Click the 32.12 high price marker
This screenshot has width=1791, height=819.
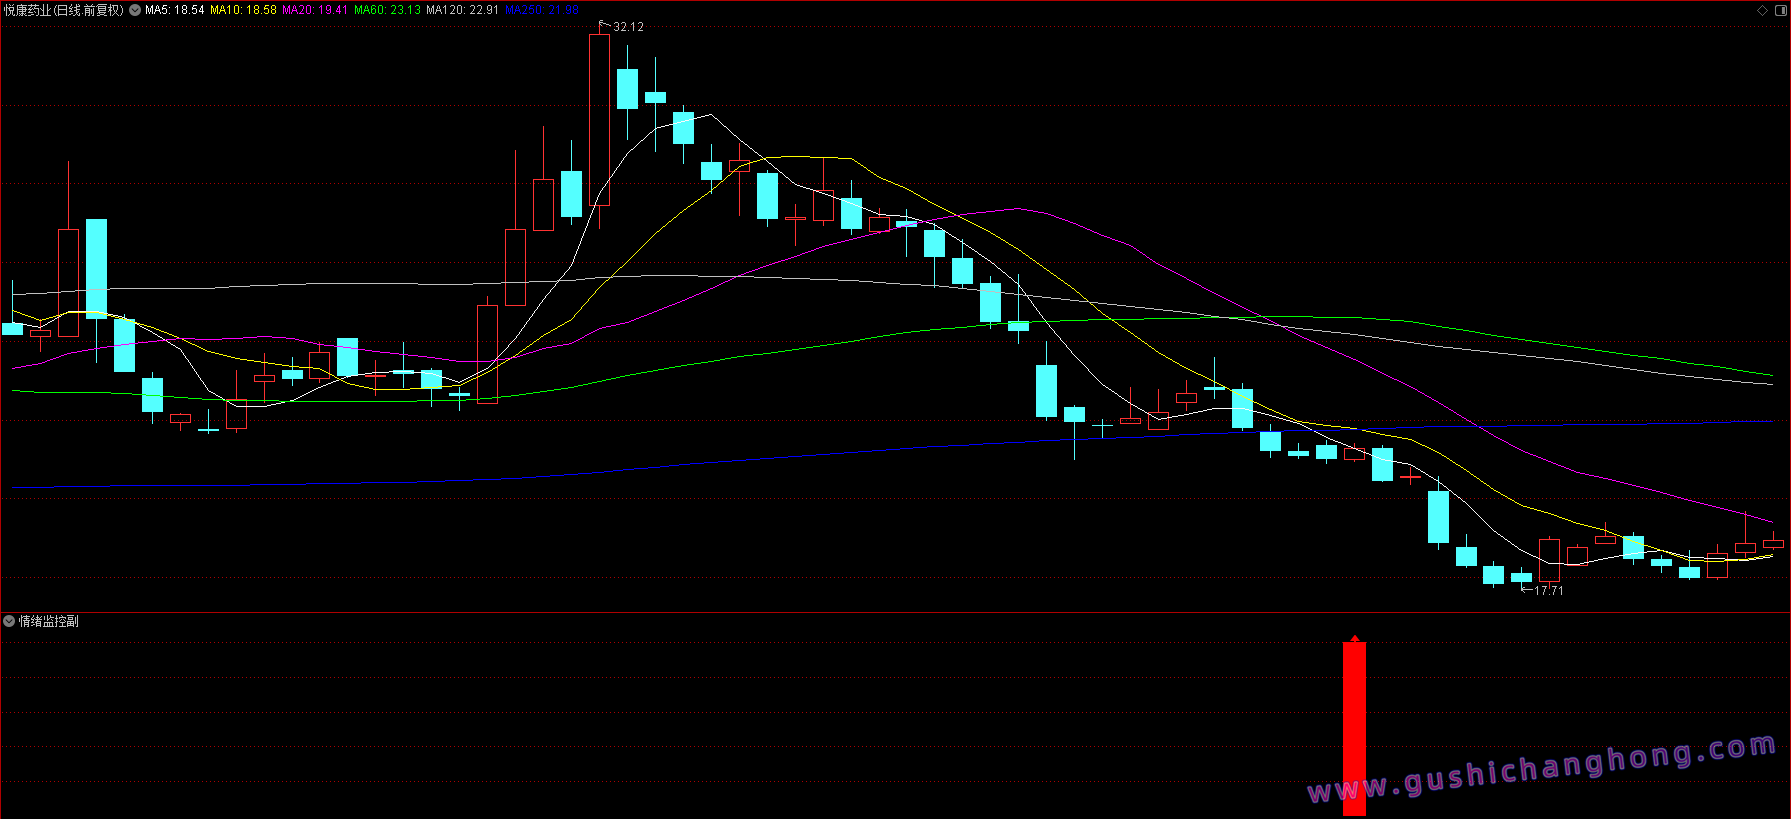tap(628, 27)
